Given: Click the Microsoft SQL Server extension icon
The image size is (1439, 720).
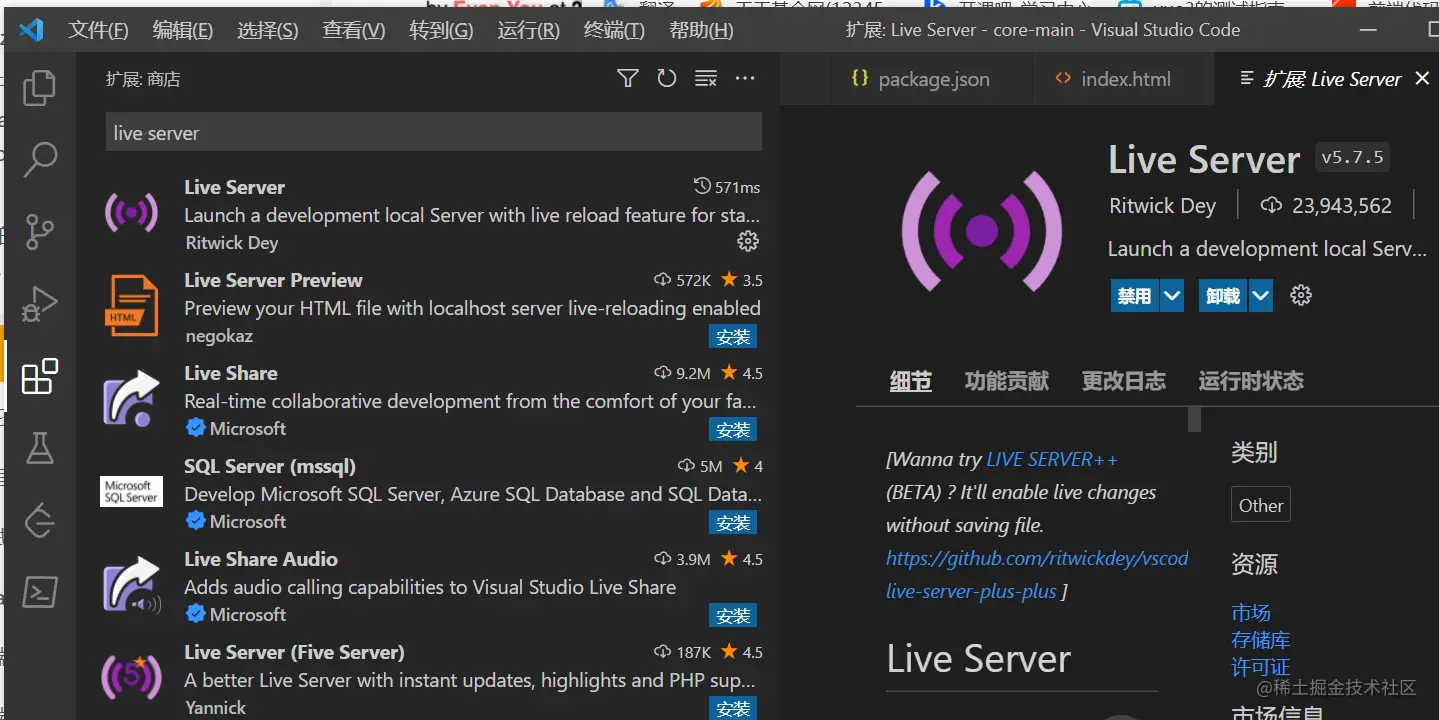Looking at the screenshot, I should [132, 492].
